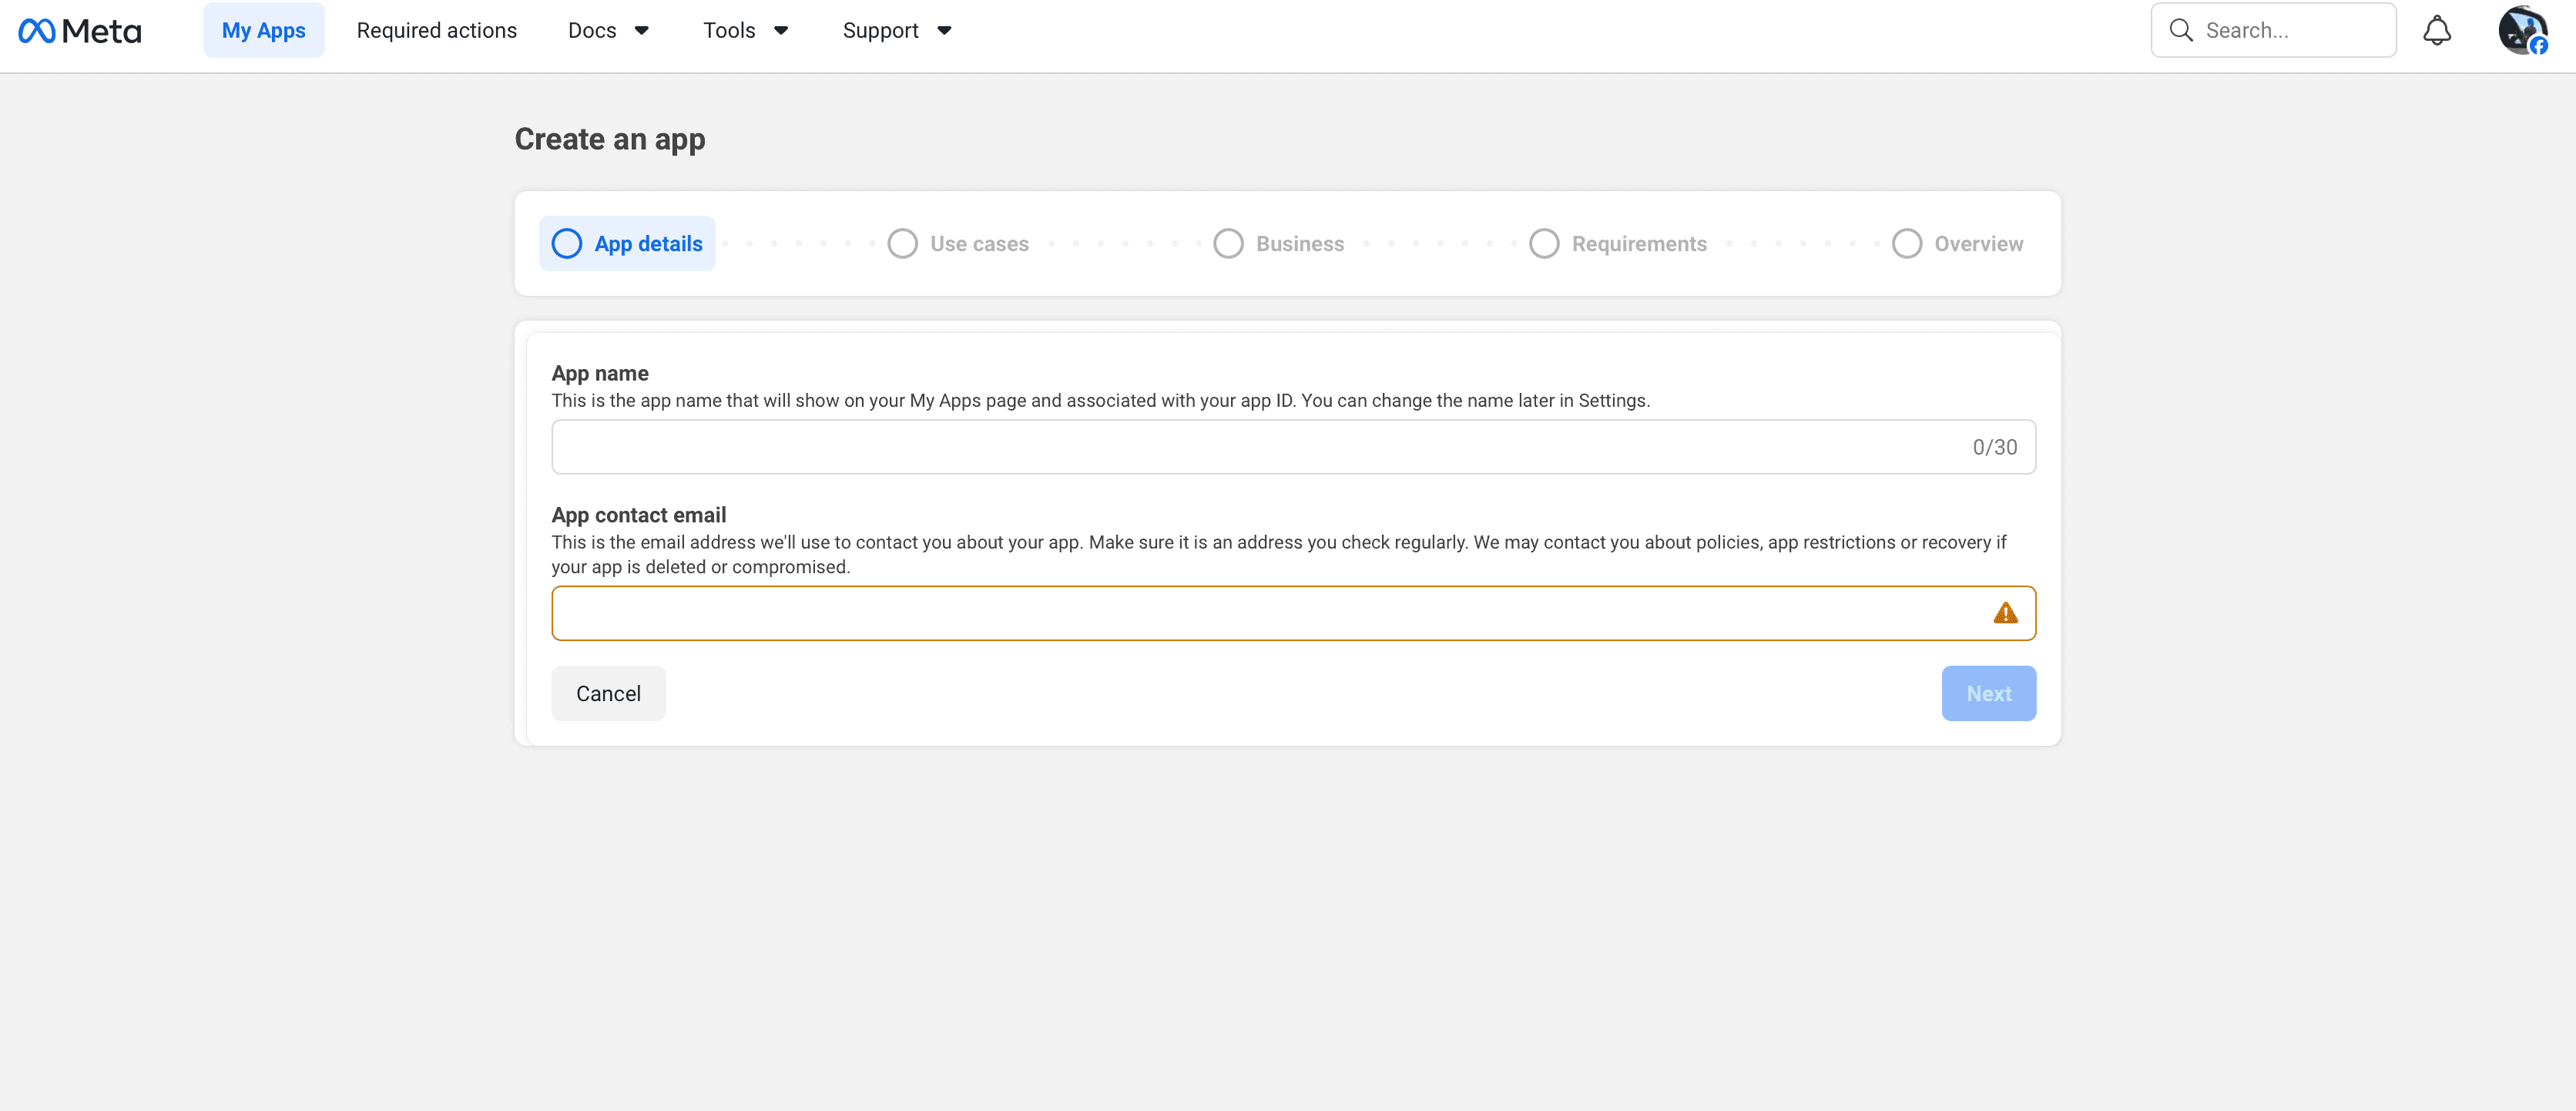Click the Meta logo
The image size is (2576, 1111).
[x=80, y=30]
